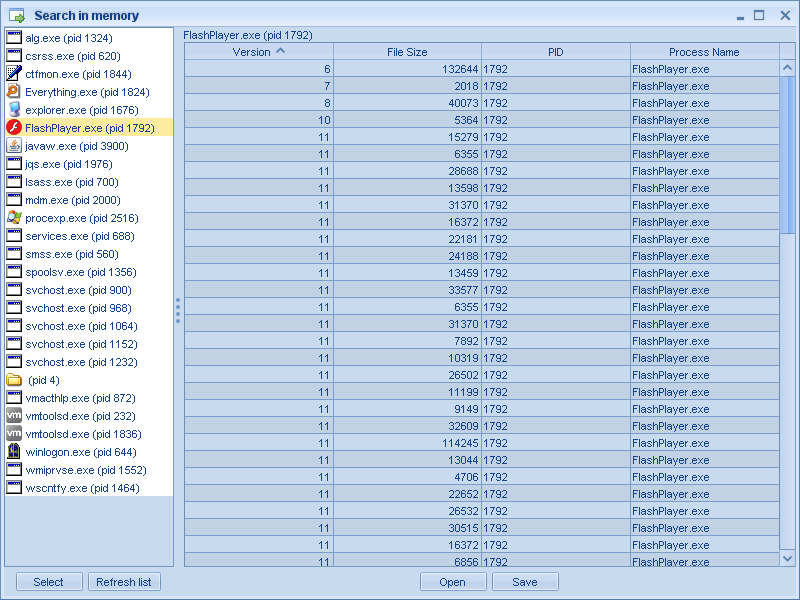
Task: Click the alg.exe process icon
Action: click(14, 38)
